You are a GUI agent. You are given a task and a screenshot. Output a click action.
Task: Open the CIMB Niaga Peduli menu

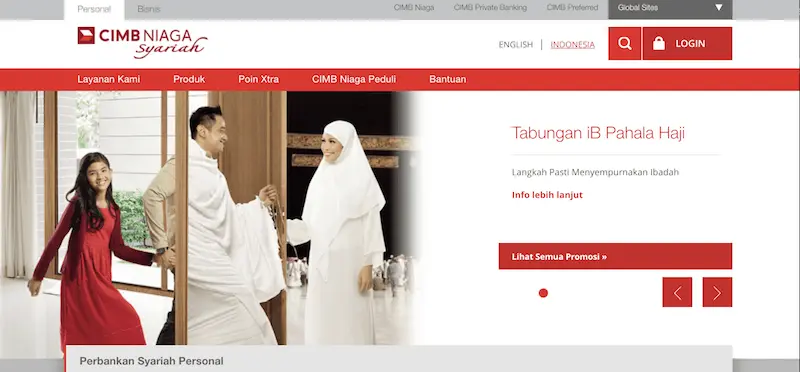coord(354,79)
